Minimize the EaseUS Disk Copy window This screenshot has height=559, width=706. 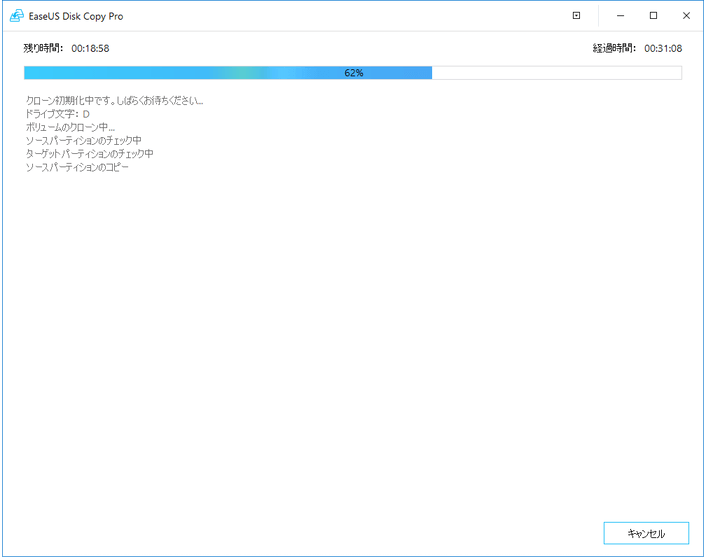pyautogui.click(x=620, y=16)
